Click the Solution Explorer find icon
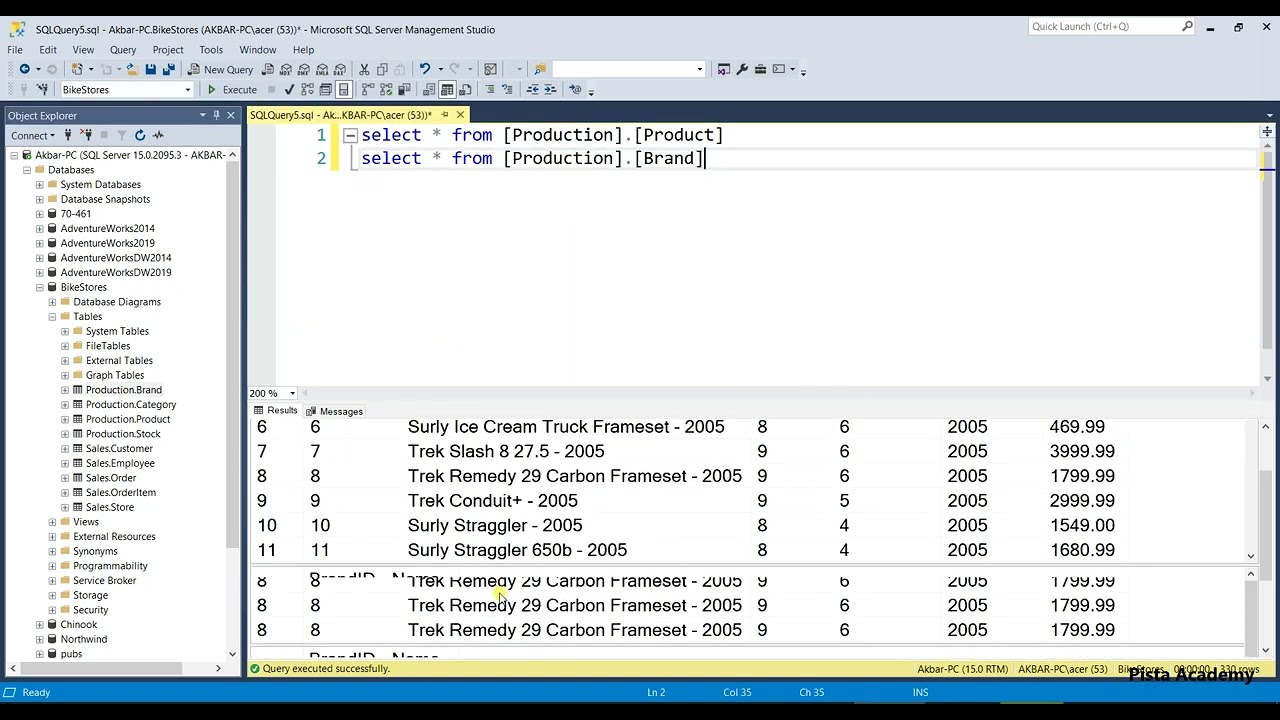 pos(540,69)
